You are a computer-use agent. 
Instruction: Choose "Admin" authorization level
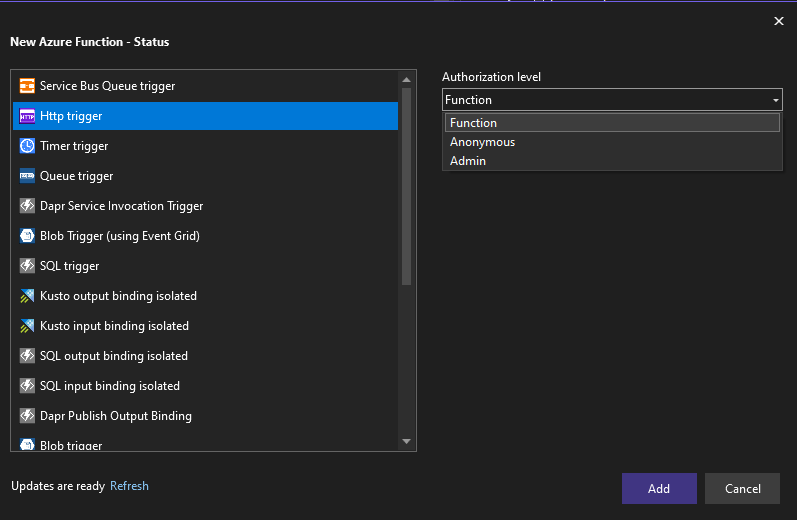(612, 161)
